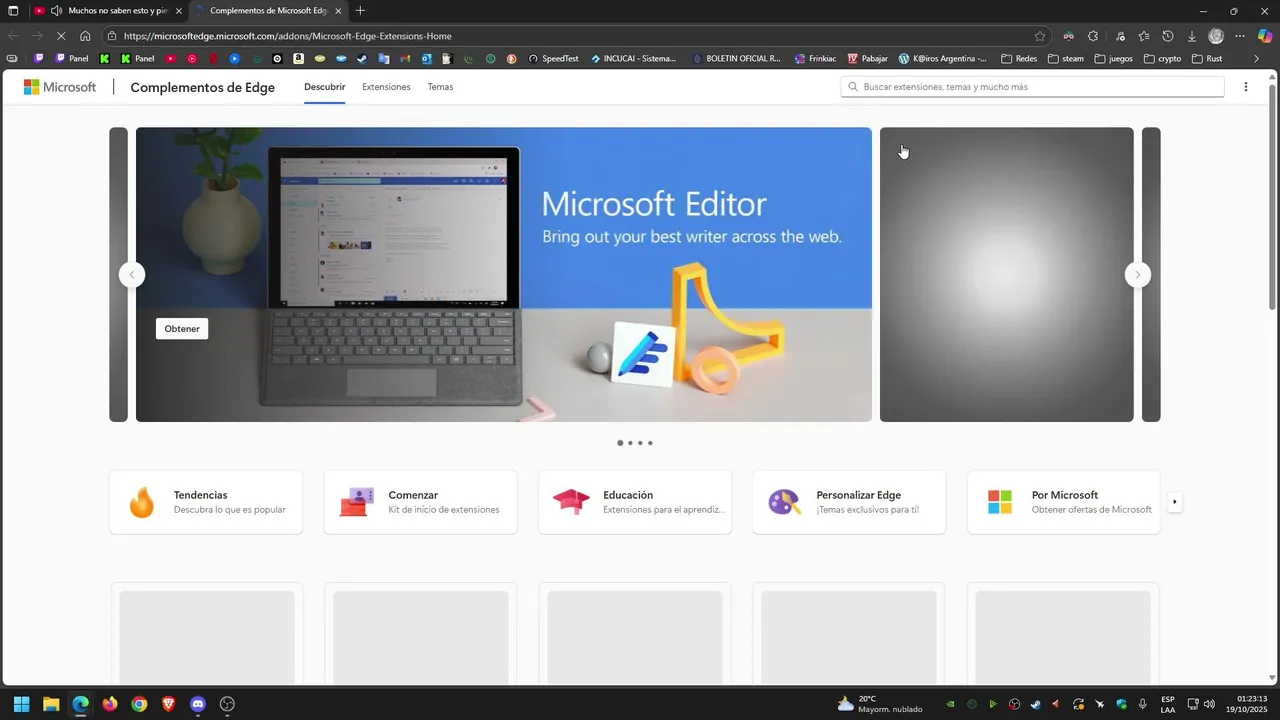Select the first carousel pagination dot
Viewport: 1280px width, 720px height.
point(620,443)
